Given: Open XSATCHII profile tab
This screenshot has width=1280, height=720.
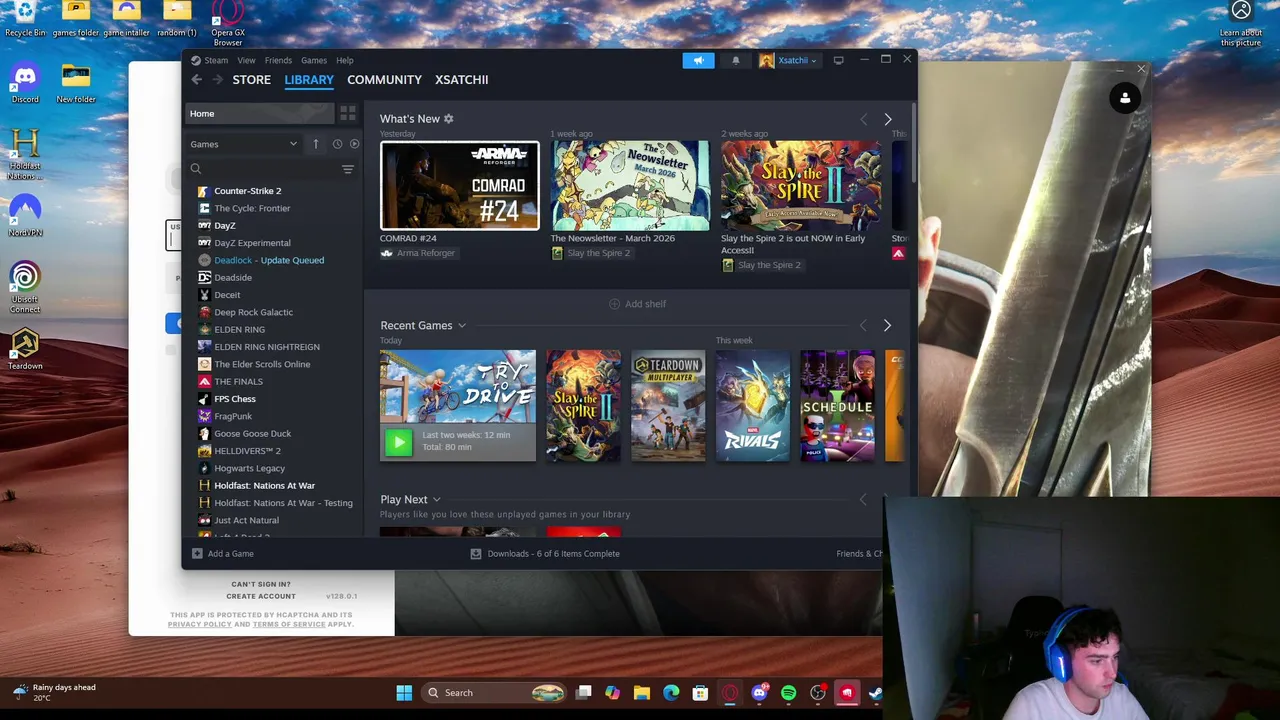Looking at the screenshot, I should tap(462, 80).
